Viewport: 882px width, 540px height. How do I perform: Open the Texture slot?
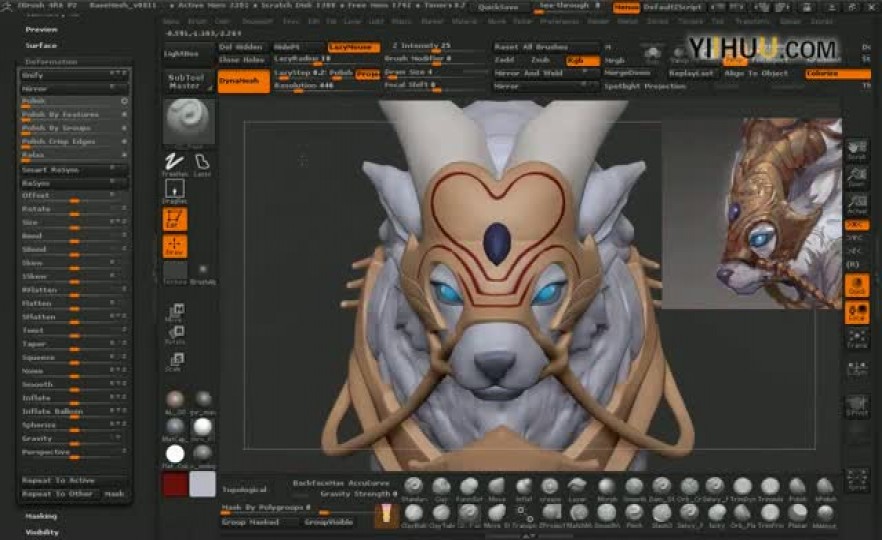pos(174,273)
